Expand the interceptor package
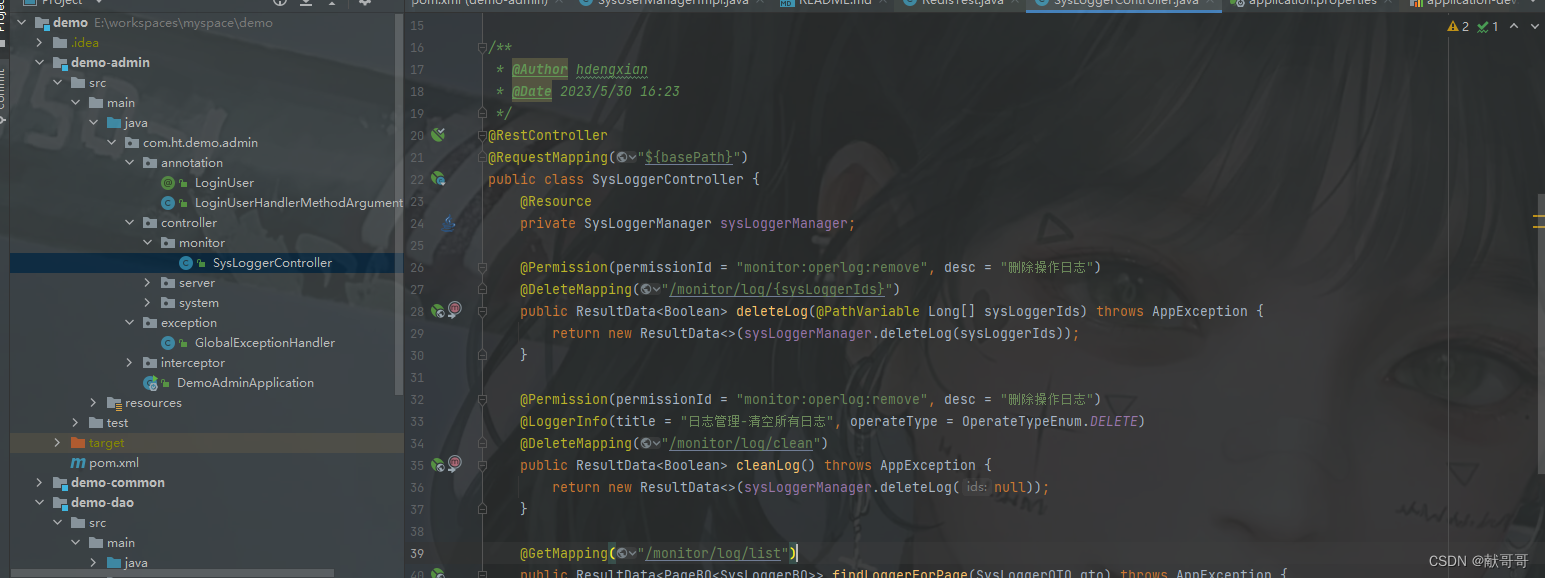1545x578 pixels. [130, 363]
